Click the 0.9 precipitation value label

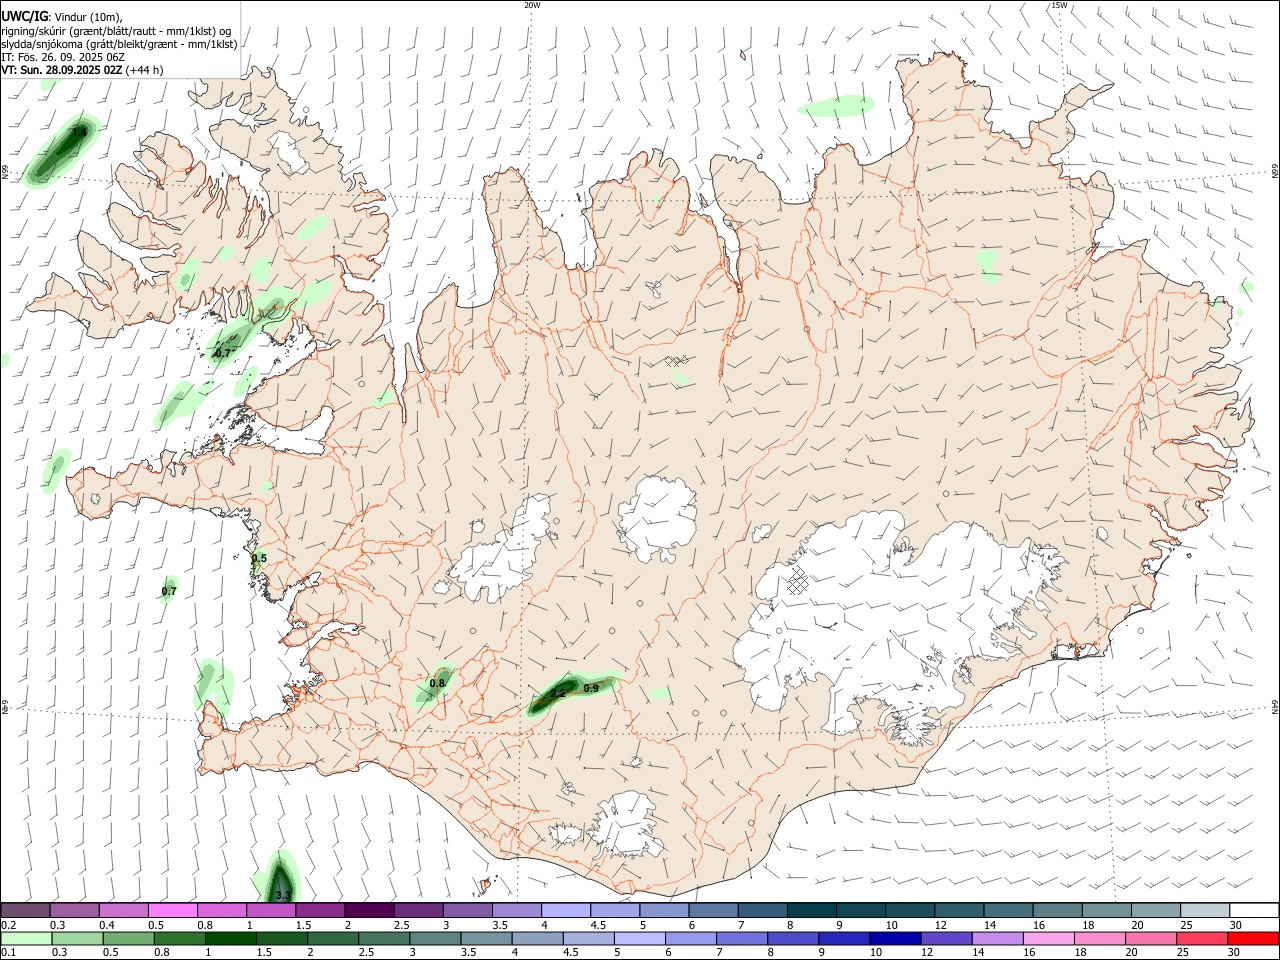click(591, 688)
